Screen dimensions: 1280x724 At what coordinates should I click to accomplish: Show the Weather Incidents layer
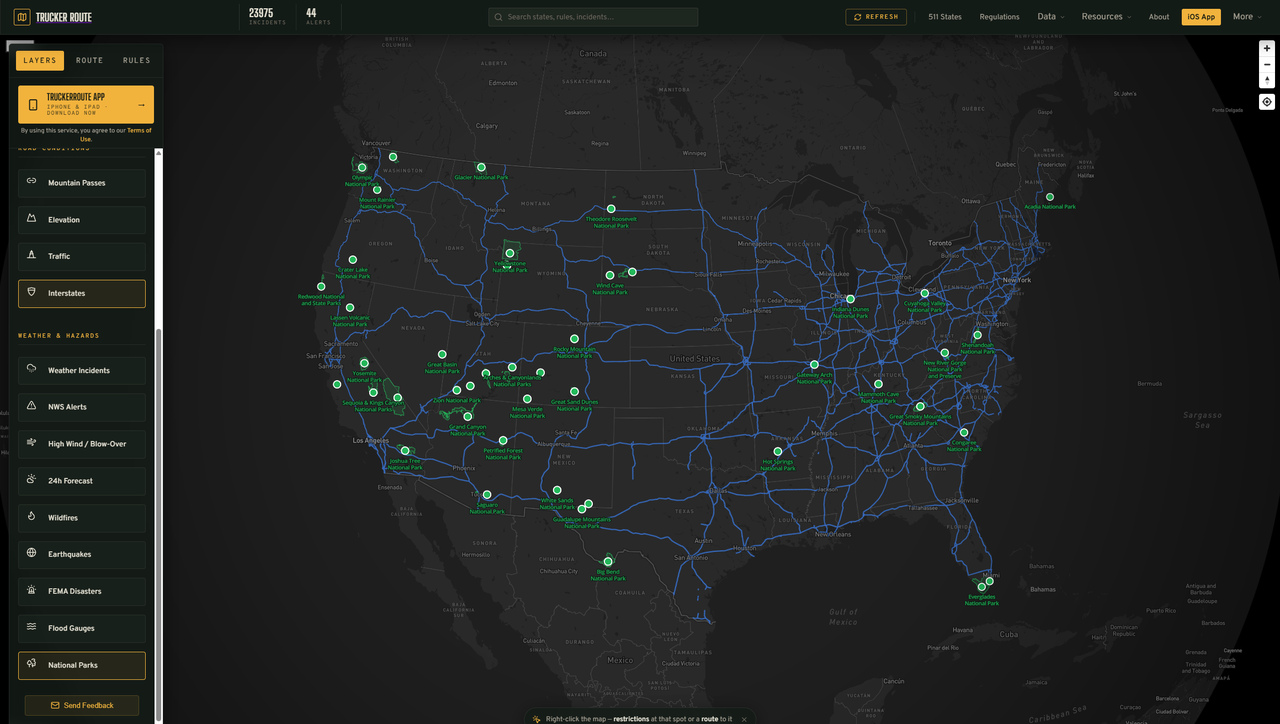click(82, 370)
